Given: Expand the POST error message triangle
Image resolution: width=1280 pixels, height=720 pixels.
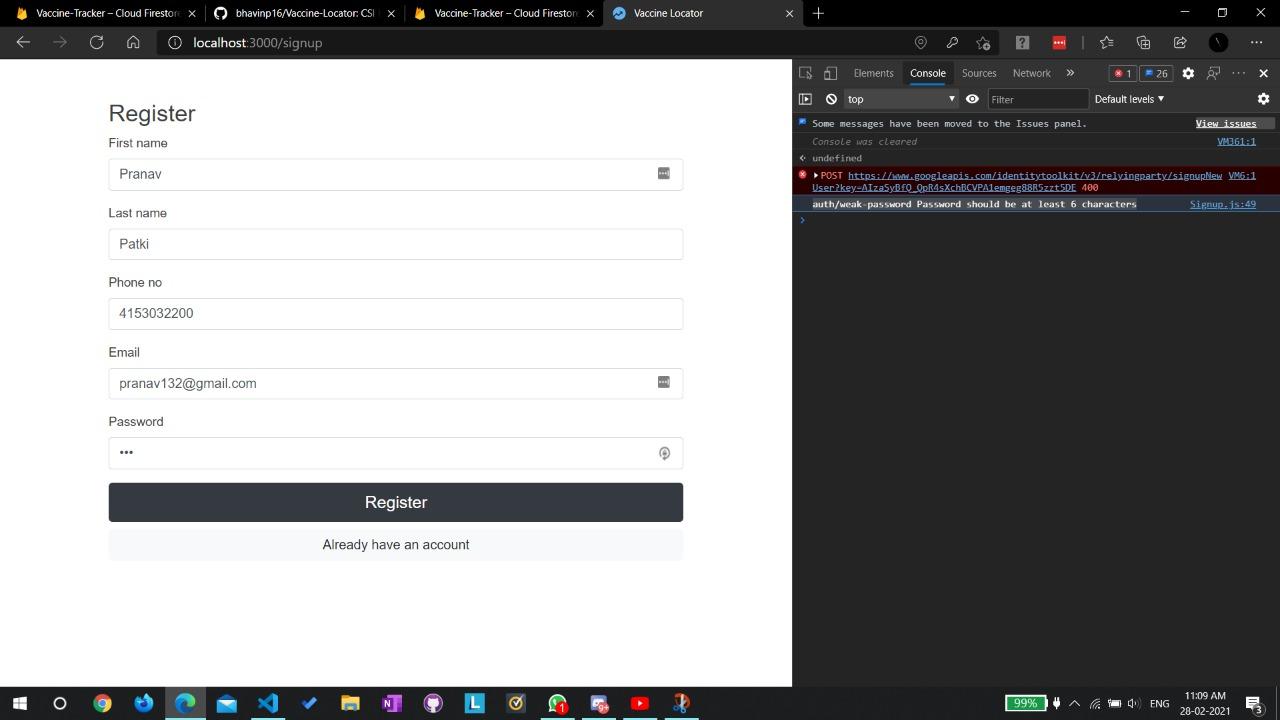Looking at the screenshot, I should 816,176.
